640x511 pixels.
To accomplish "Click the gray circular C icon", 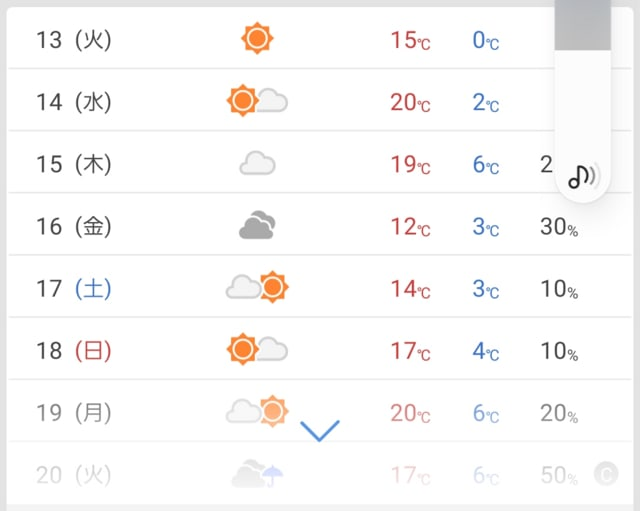I will coord(606,474).
